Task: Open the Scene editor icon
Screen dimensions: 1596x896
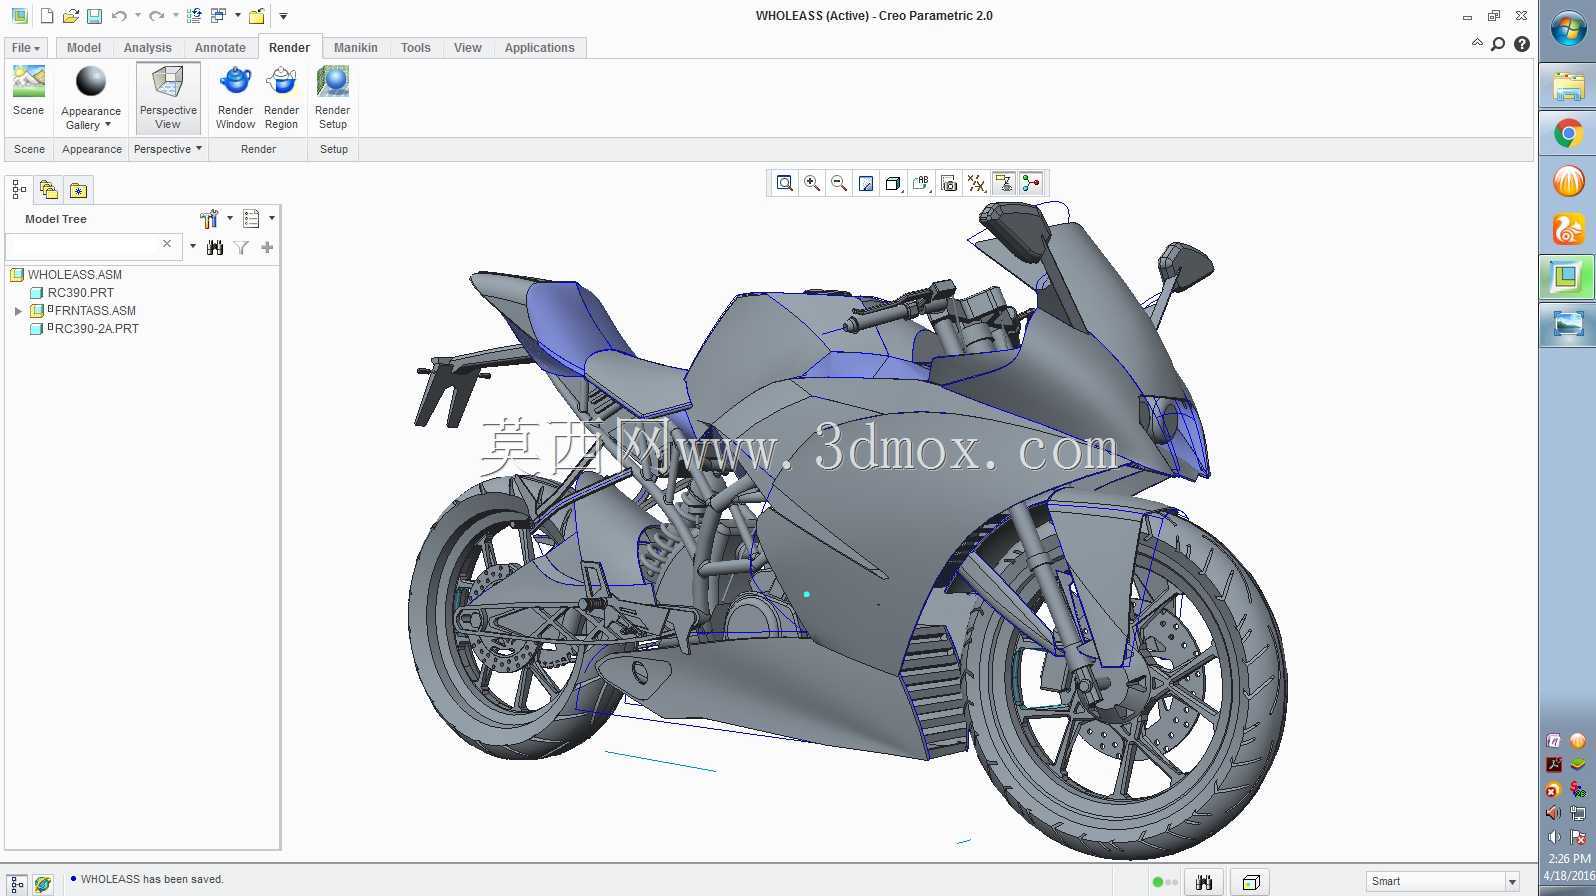Action: (28, 81)
